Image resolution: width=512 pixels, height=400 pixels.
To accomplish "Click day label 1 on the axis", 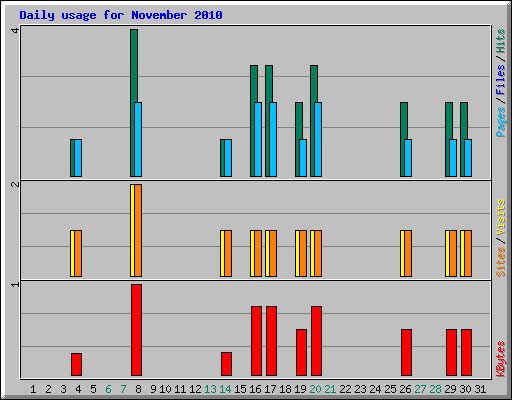I will [33, 389].
